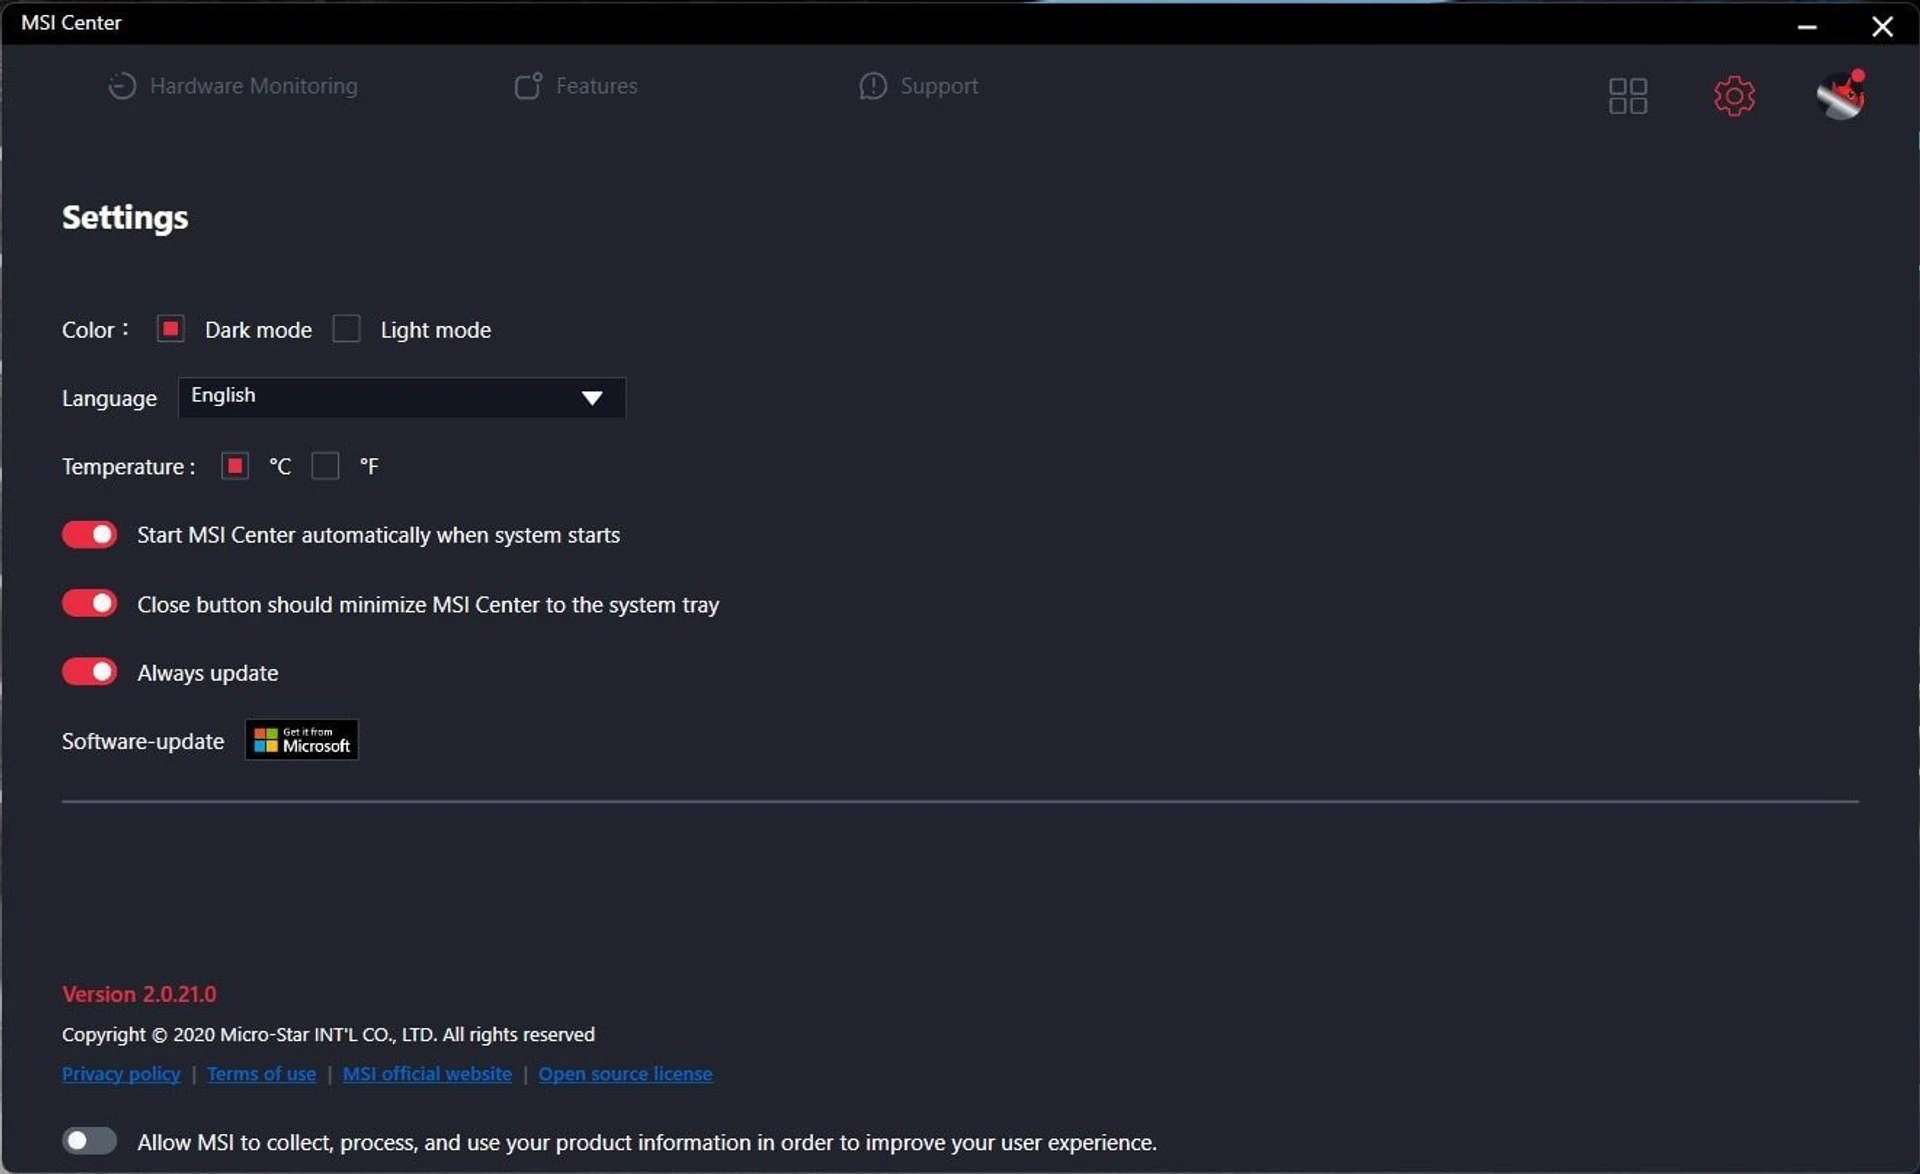1920x1174 pixels.
Task: Open the Open source license link
Action: point(625,1073)
